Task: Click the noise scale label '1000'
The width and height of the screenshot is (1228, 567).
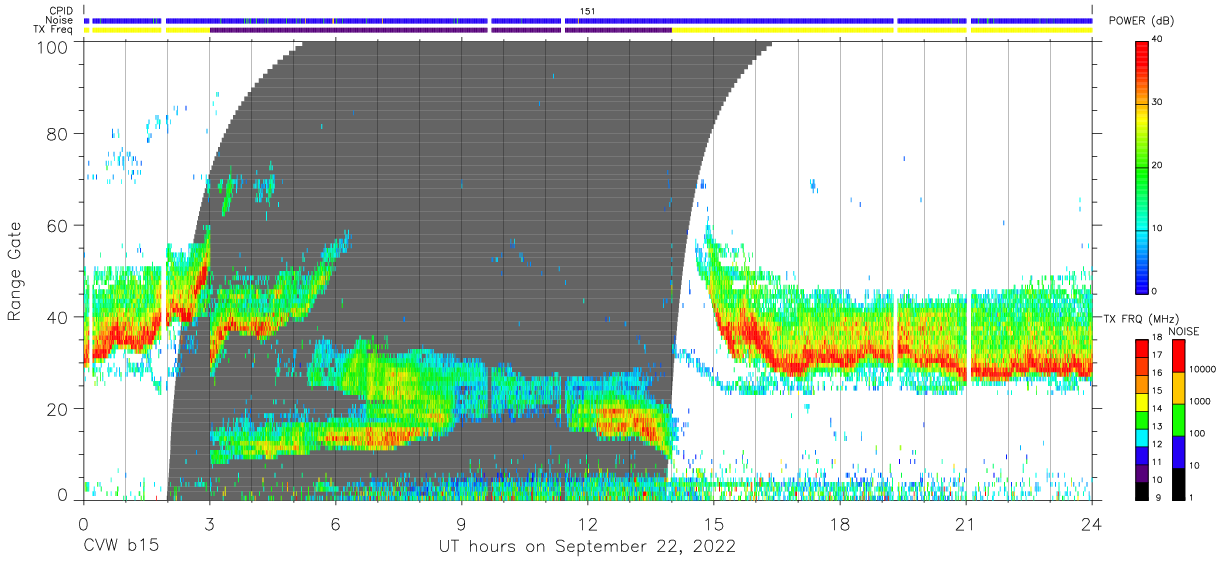Action: [1202, 402]
